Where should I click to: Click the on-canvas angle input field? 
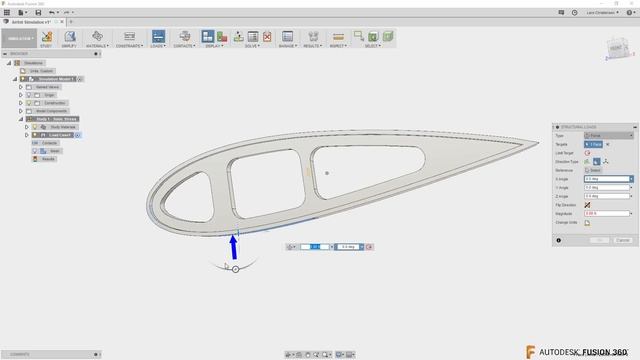[347, 247]
